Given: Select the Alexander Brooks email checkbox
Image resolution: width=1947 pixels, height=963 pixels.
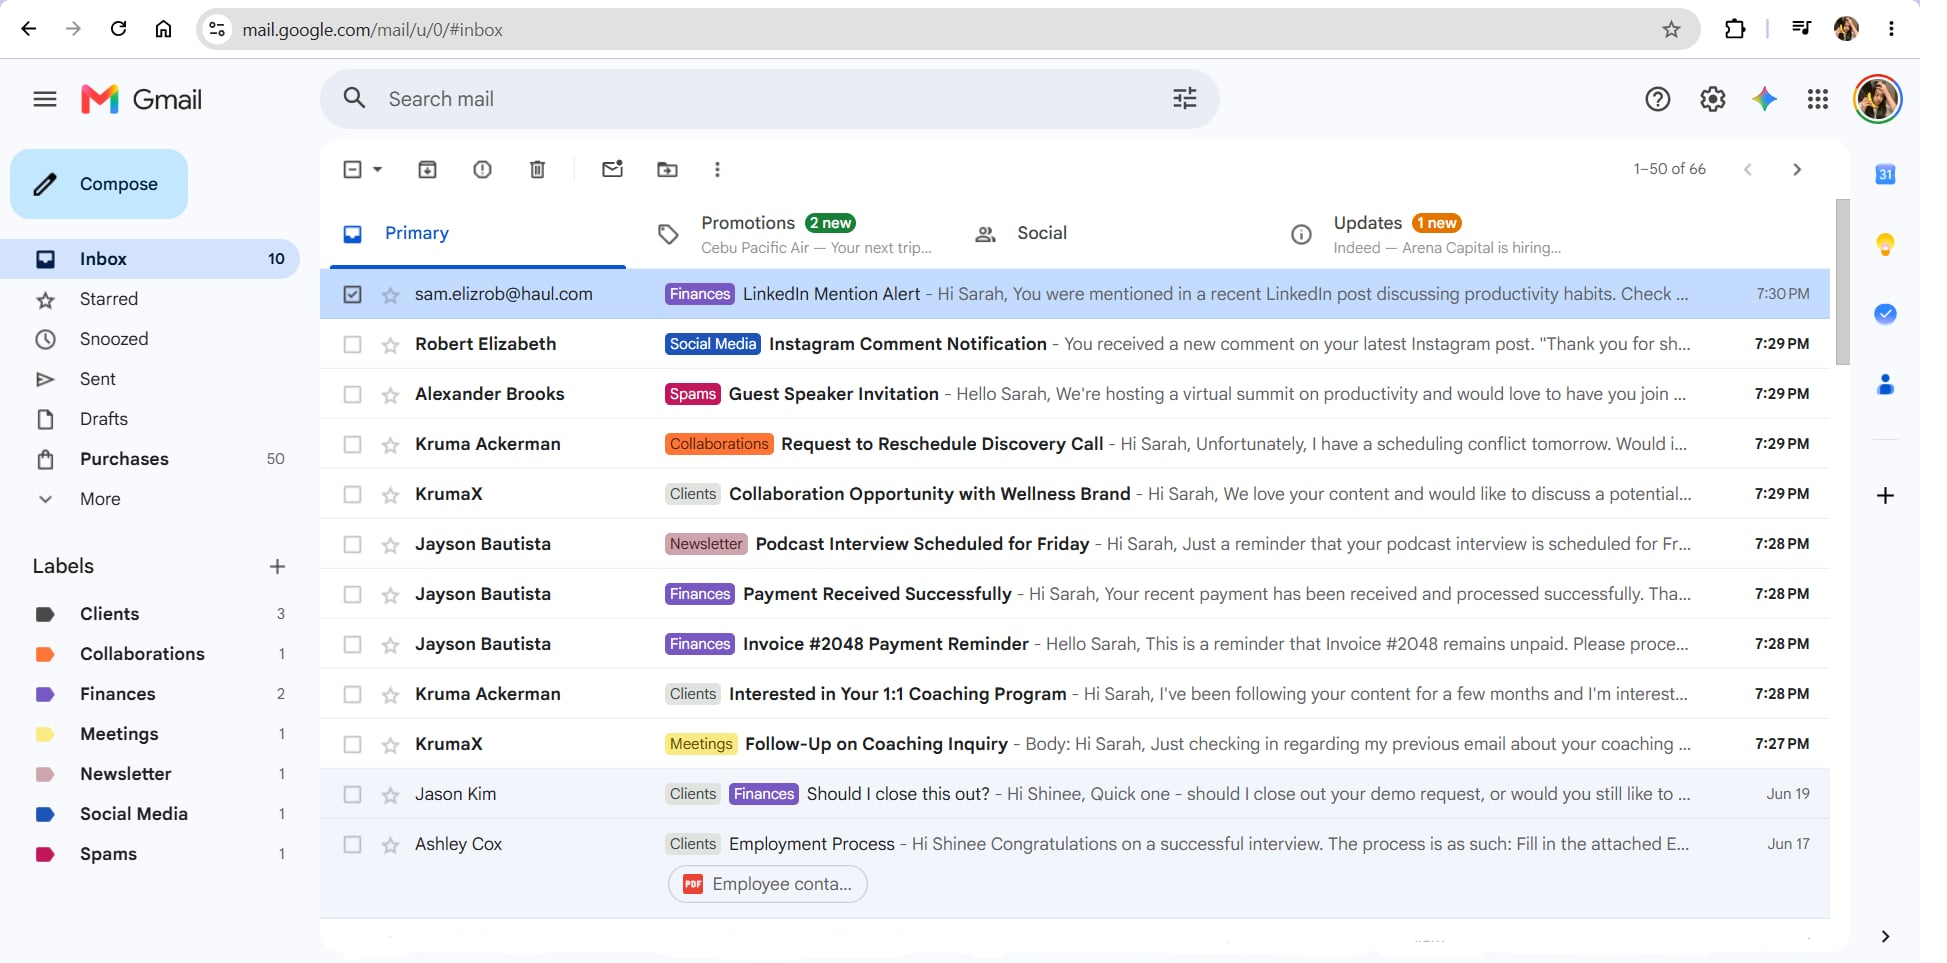Looking at the screenshot, I should click(352, 394).
